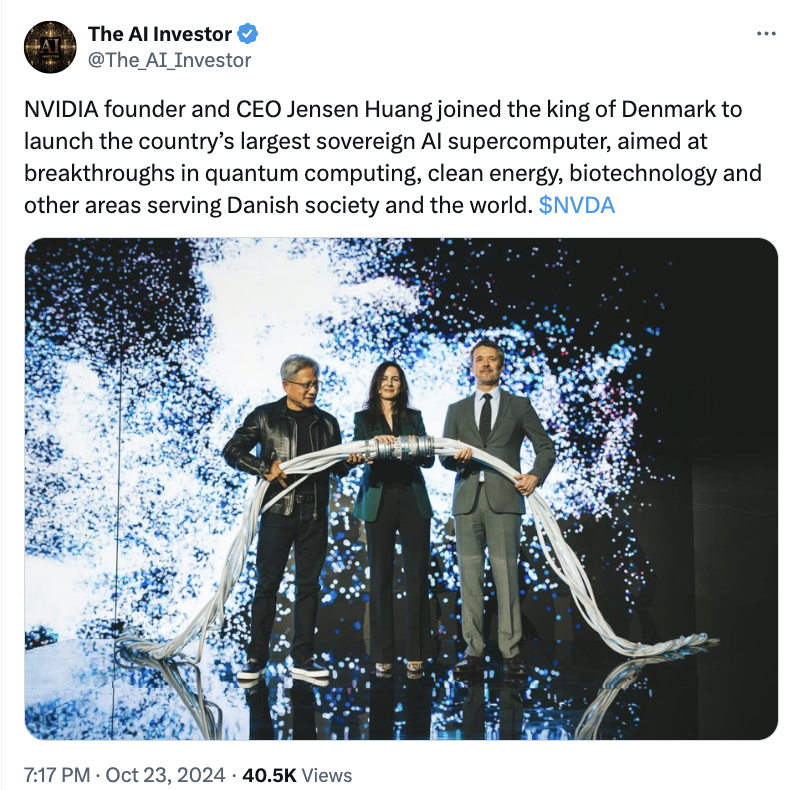Open the three-dot more options menu
794x790 pixels.
point(766,34)
